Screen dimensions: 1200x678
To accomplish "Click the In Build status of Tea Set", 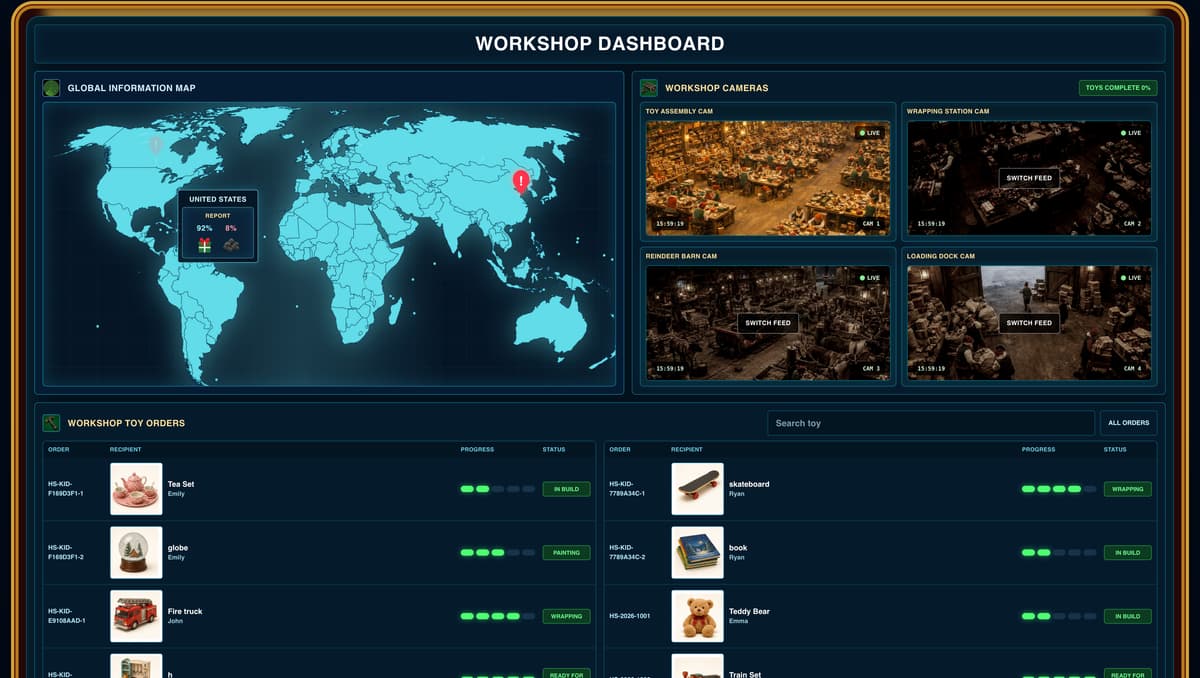I will point(566,489).
